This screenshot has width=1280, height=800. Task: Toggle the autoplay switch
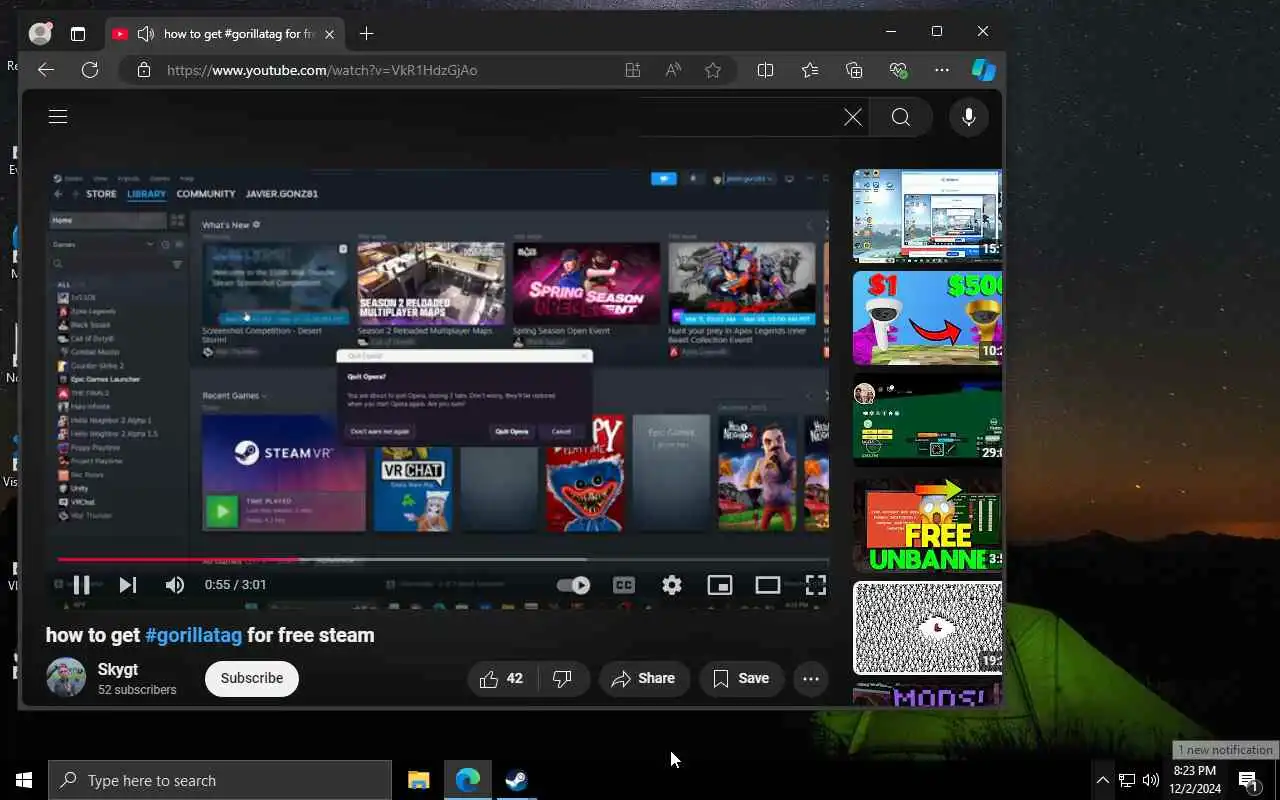574,585
